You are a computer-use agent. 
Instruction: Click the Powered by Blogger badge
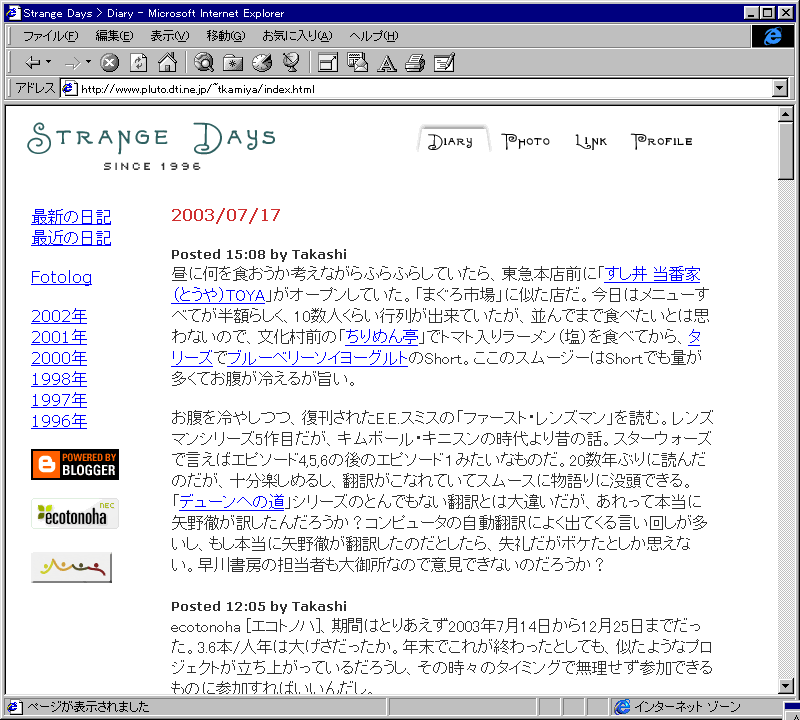[x=75, y=464]
